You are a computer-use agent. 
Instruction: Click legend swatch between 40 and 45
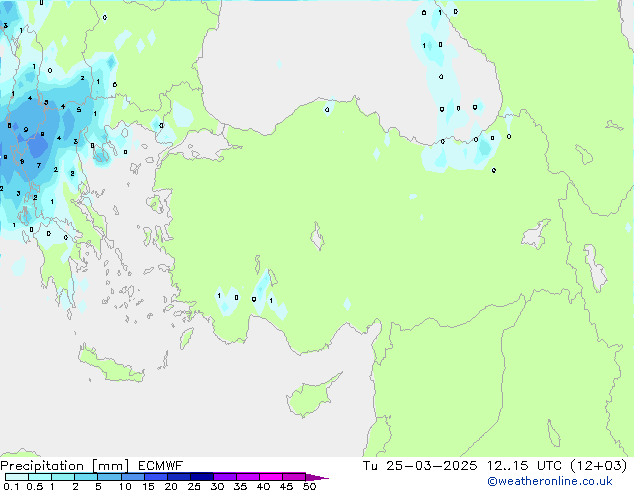[271, 477]
